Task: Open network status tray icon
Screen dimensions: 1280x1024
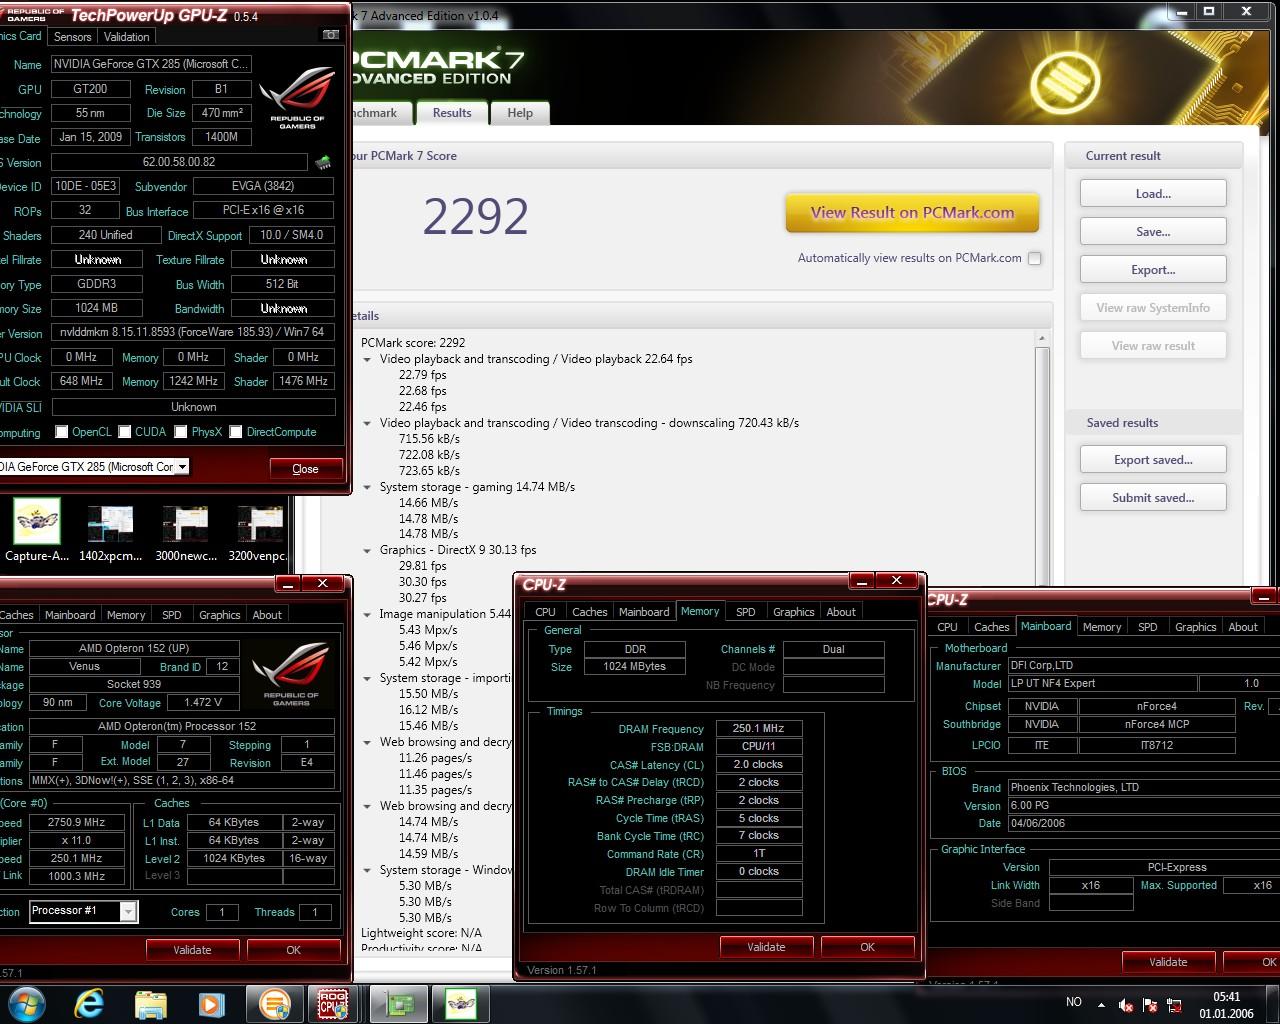Action: click(1174, 1004)
